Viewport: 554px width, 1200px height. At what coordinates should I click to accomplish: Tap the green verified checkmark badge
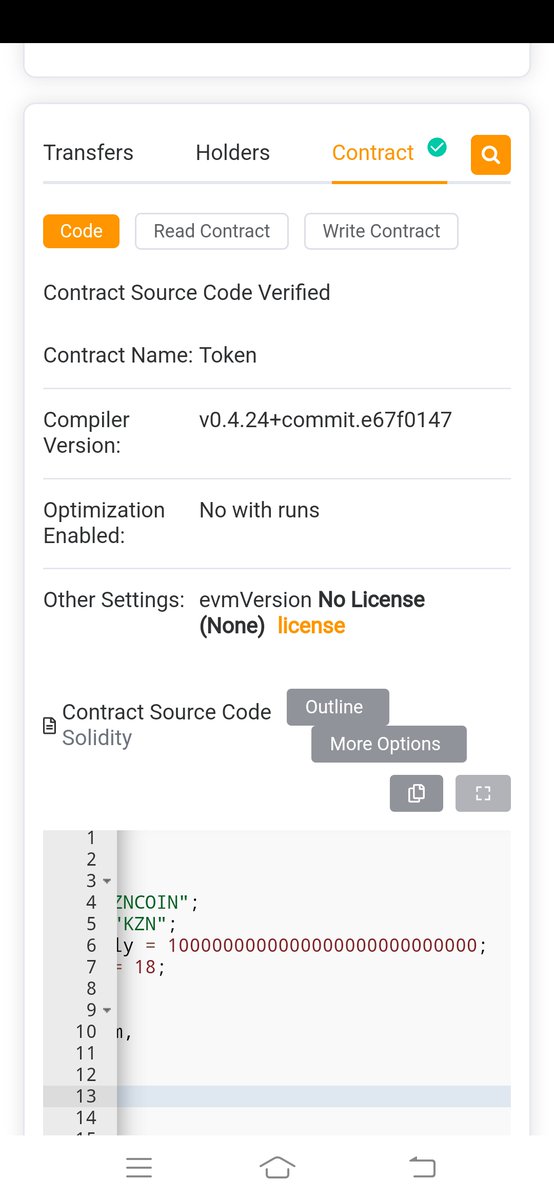[x=437, y=148]
